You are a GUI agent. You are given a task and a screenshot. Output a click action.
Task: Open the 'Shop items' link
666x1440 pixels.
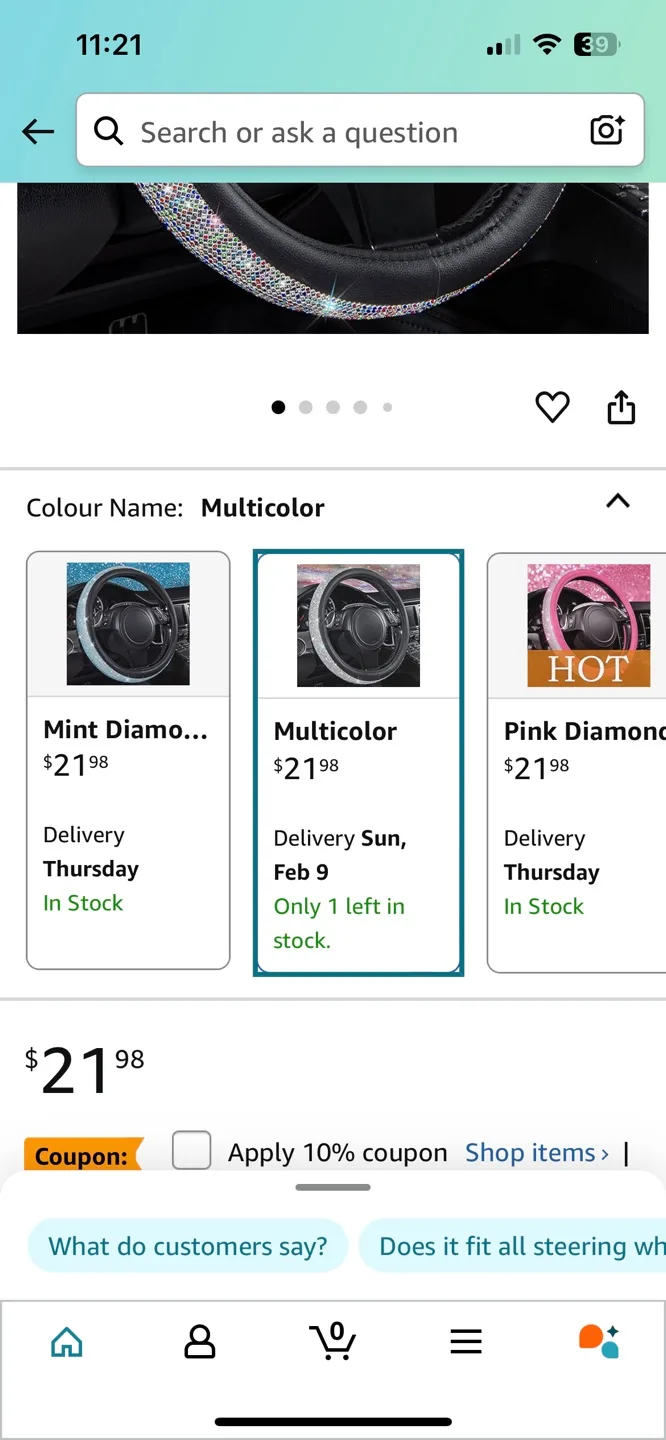click(x=536, y=1153)
